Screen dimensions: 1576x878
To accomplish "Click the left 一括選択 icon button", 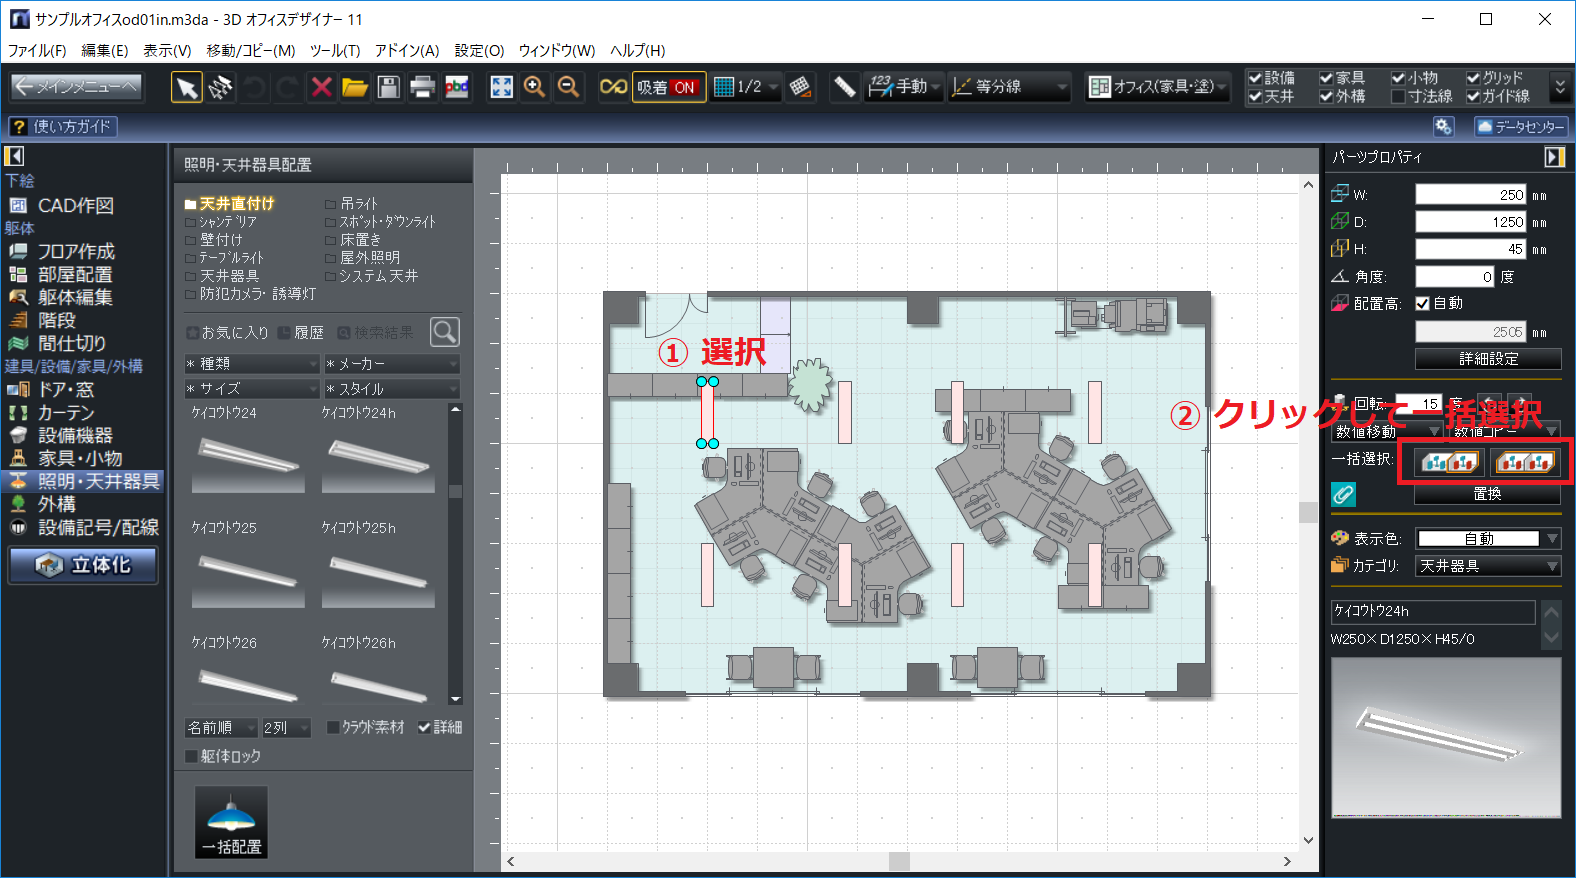I will (x=1449, y=461).
